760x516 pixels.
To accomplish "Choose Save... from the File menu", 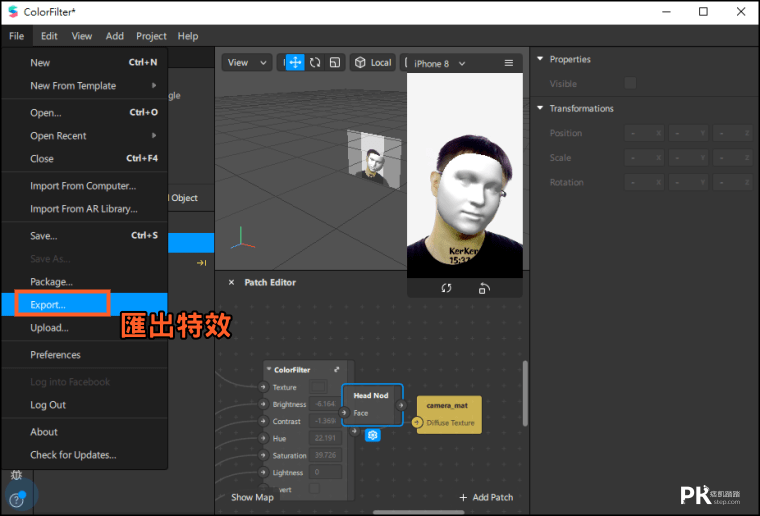I will tap(85, 236).
